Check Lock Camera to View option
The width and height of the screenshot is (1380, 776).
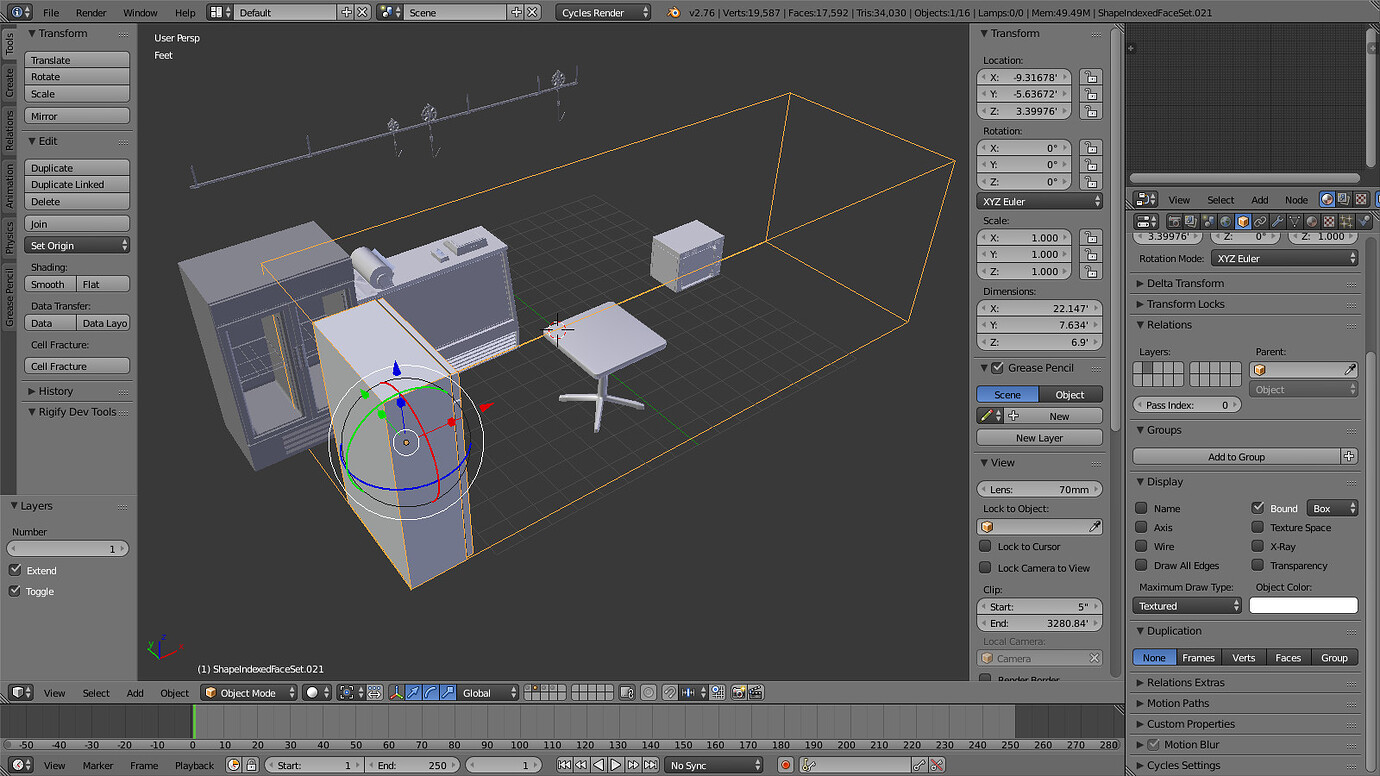[985, 568]
